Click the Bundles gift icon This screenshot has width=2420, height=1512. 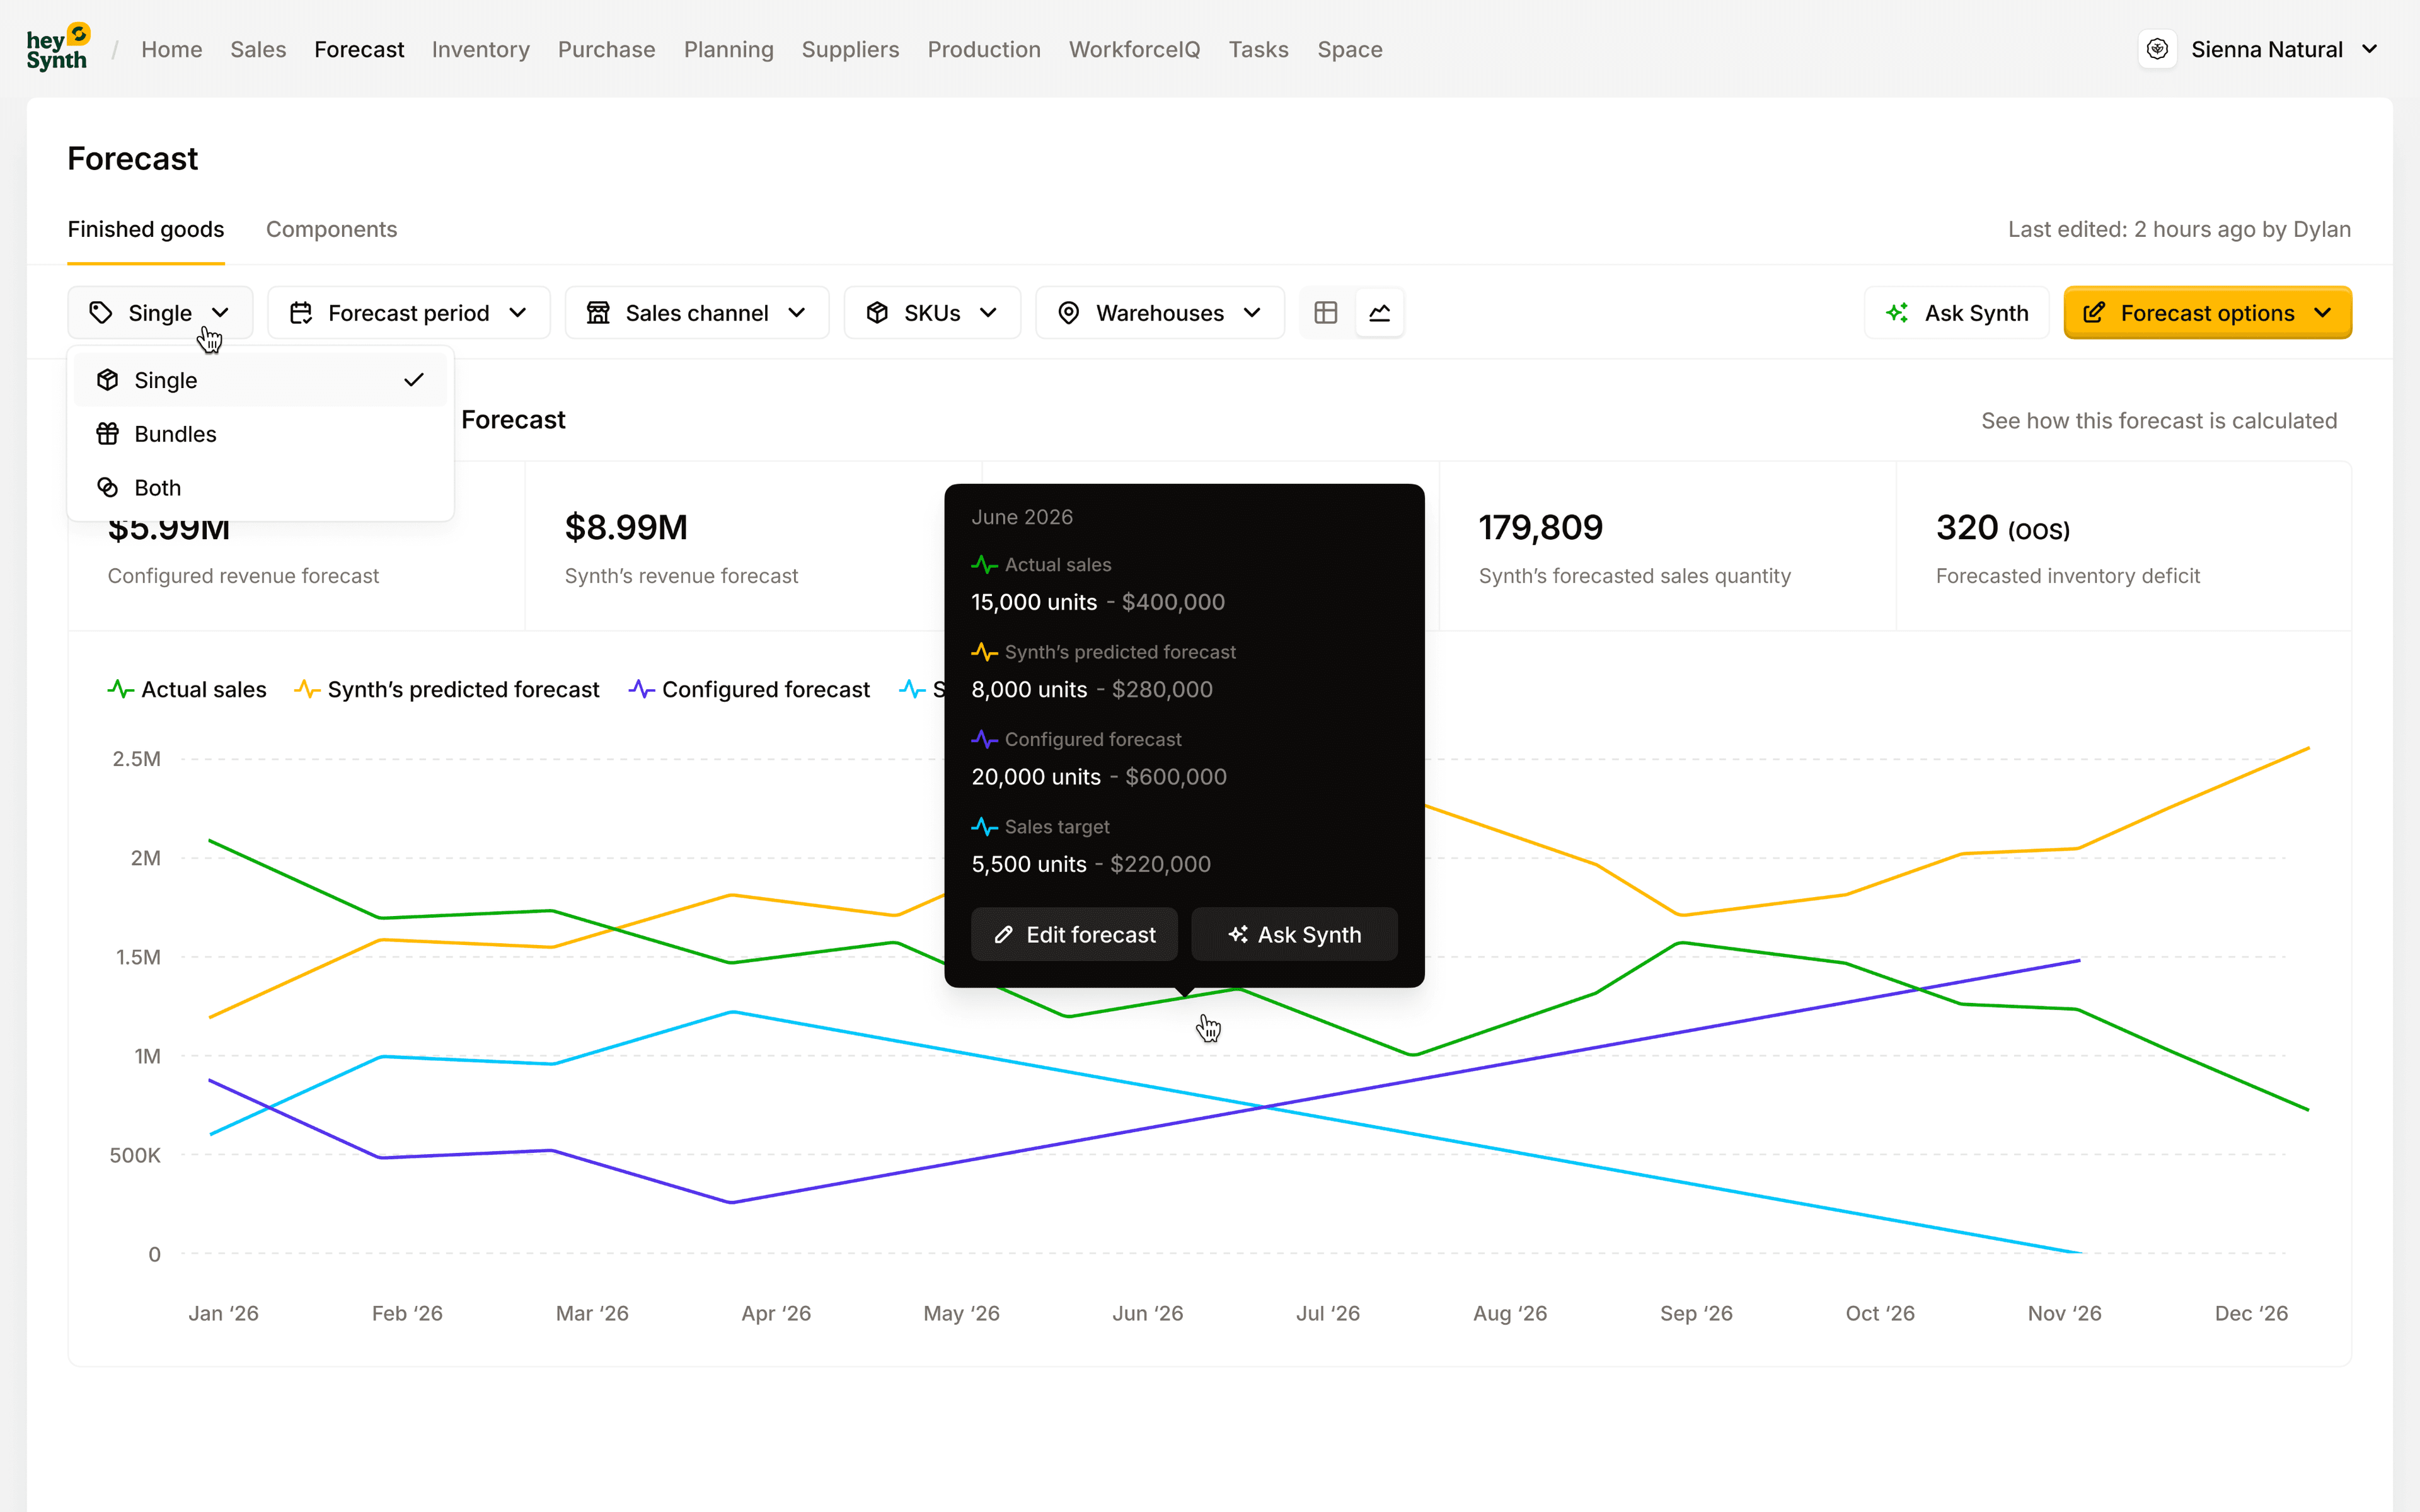pyautogui.click(x=108, y=434)
